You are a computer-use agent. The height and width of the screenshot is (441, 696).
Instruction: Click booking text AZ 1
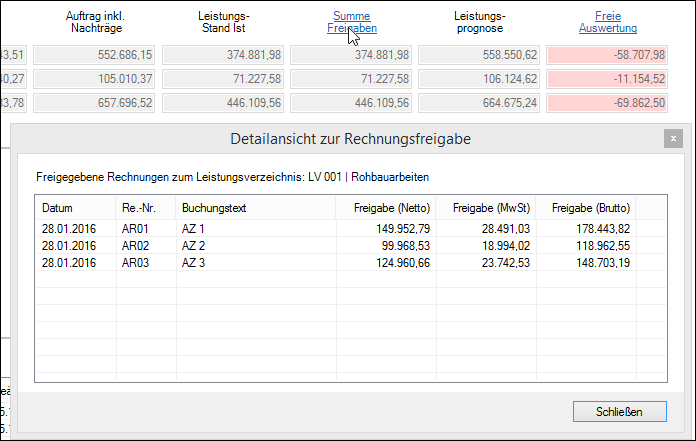[193, 229]
